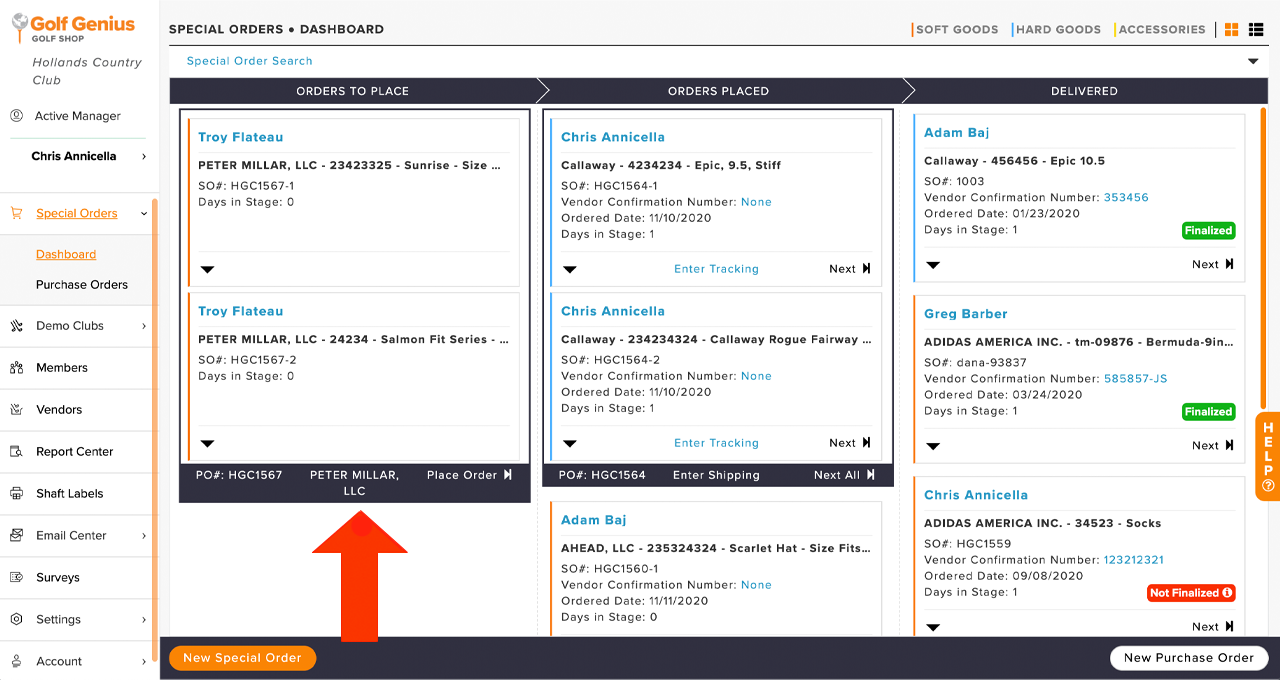Open Settings via the gear icon
This screenshot has height=680, width=1280.
16,619
